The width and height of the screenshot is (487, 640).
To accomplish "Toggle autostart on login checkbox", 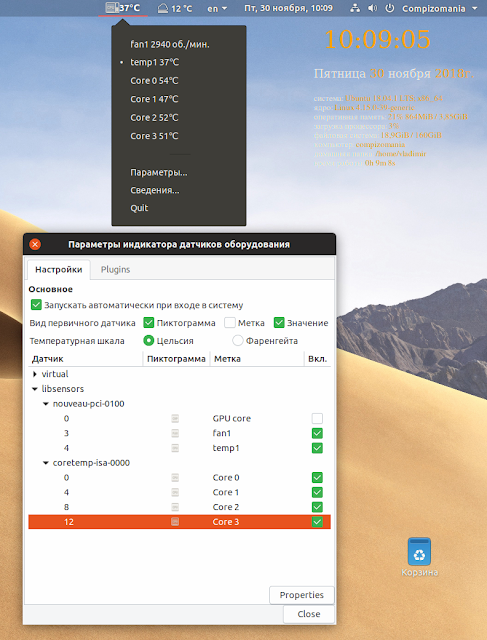I will click(x=36, y=305).
